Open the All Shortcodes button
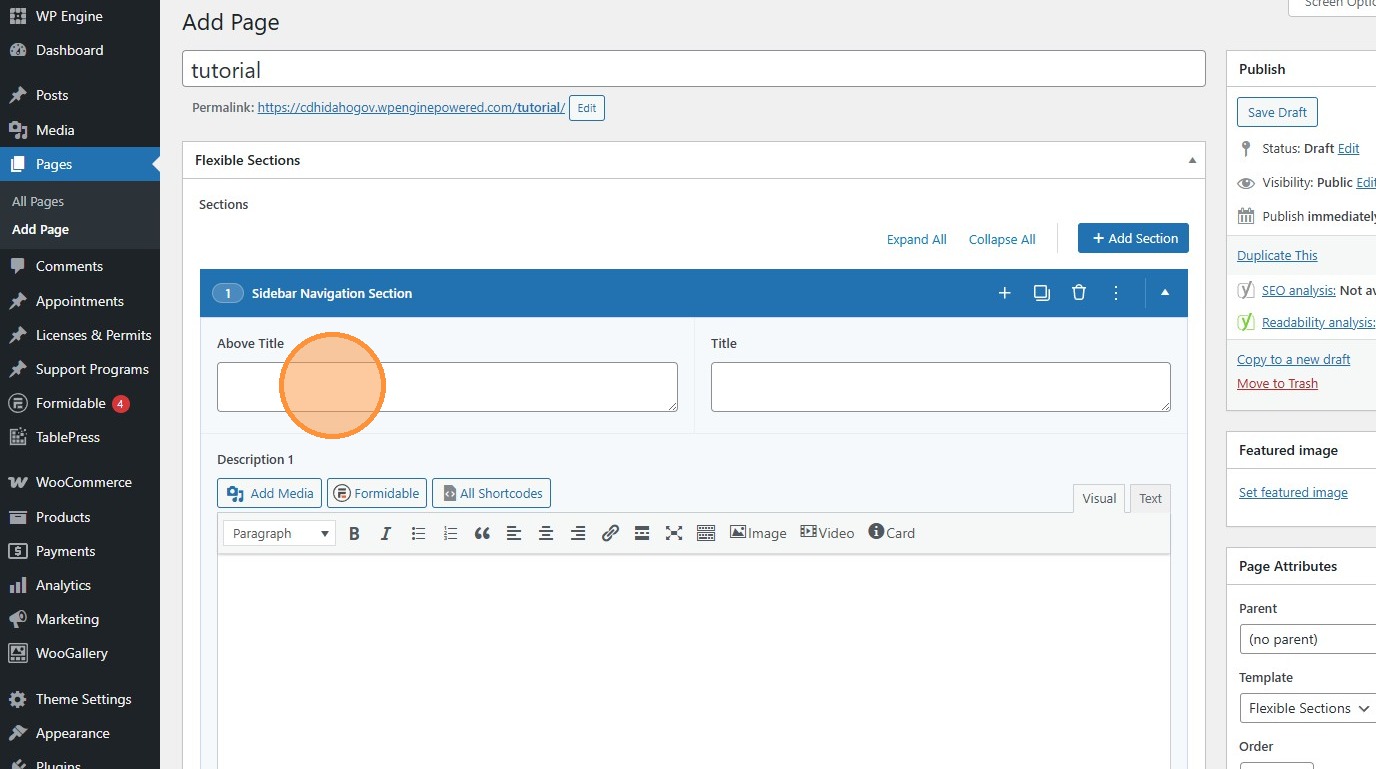Screen dimensions: 1376x769 (x=491, y=493)
